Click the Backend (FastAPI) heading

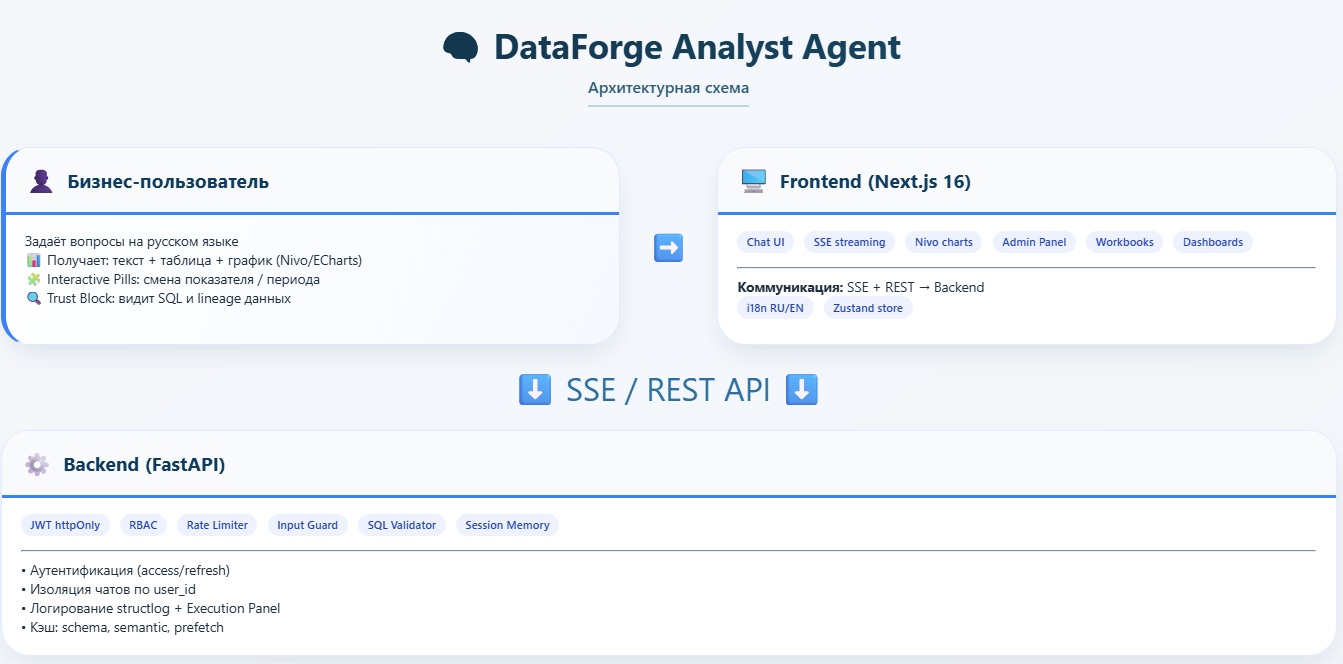[144, 465]
